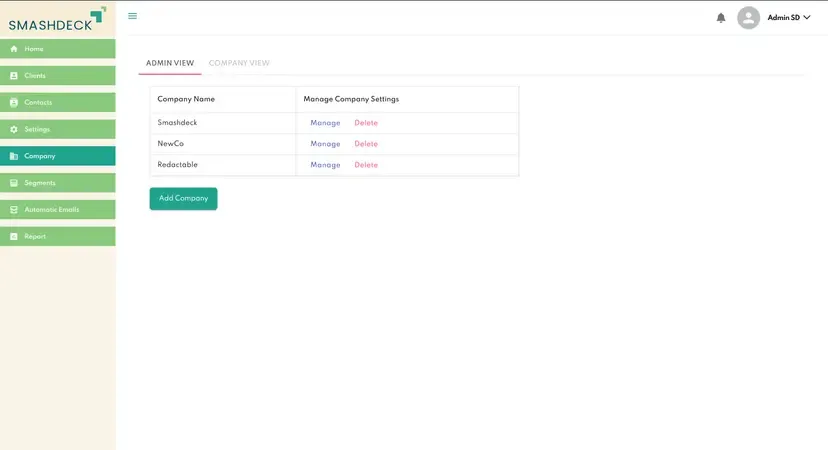The image size is (828, 450).
Task: Delete the Smashdeck company
Action: pyautogui.click(x=366, y=123)
